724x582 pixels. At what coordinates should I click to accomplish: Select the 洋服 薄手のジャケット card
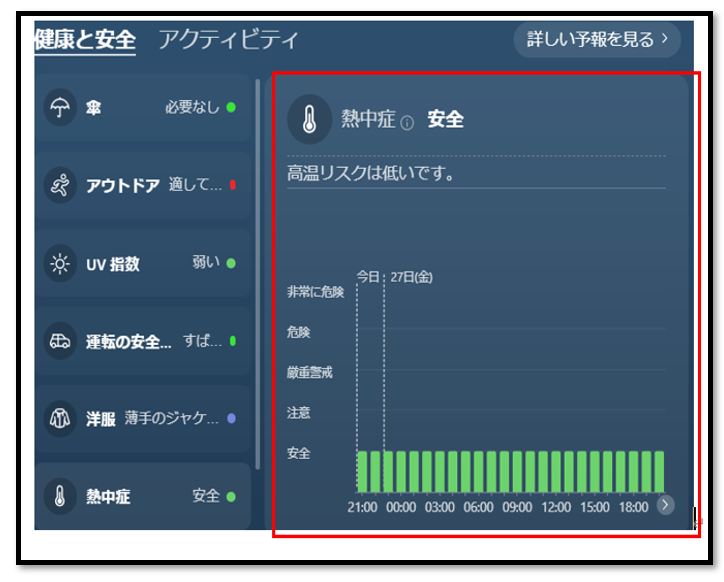(x=143, y=419)
